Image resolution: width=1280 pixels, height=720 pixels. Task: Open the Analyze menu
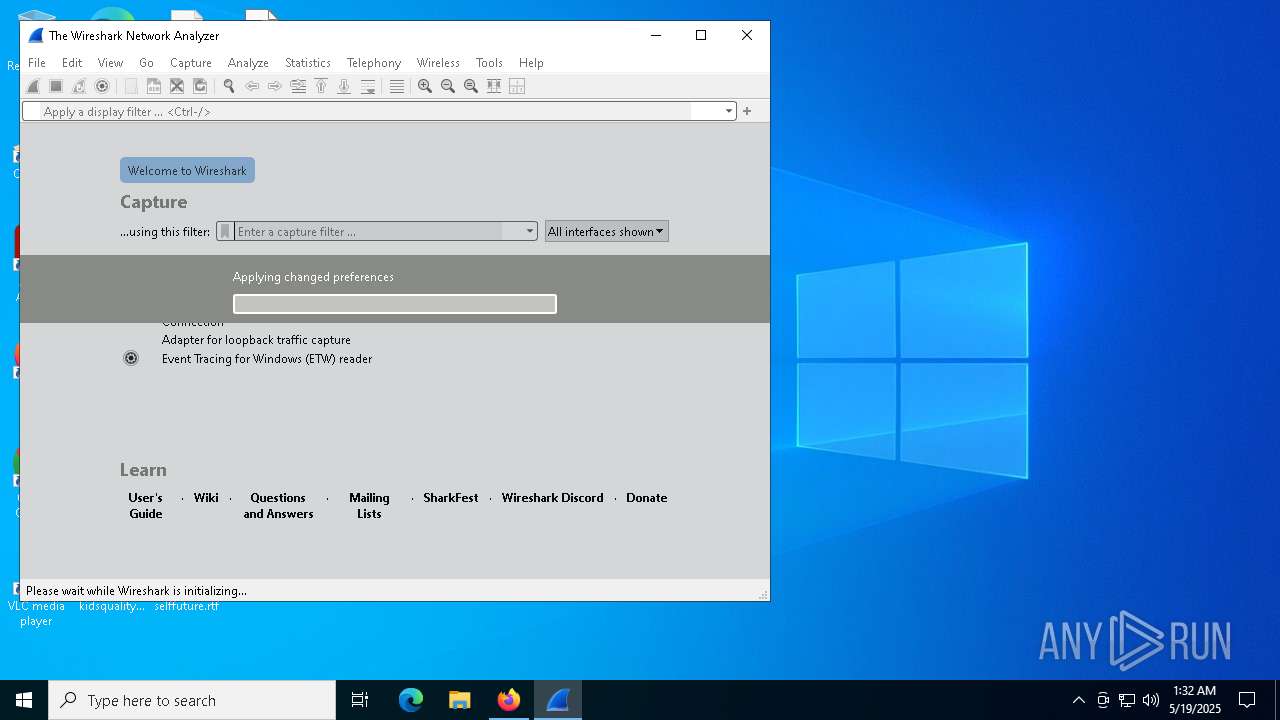point(248,62)
